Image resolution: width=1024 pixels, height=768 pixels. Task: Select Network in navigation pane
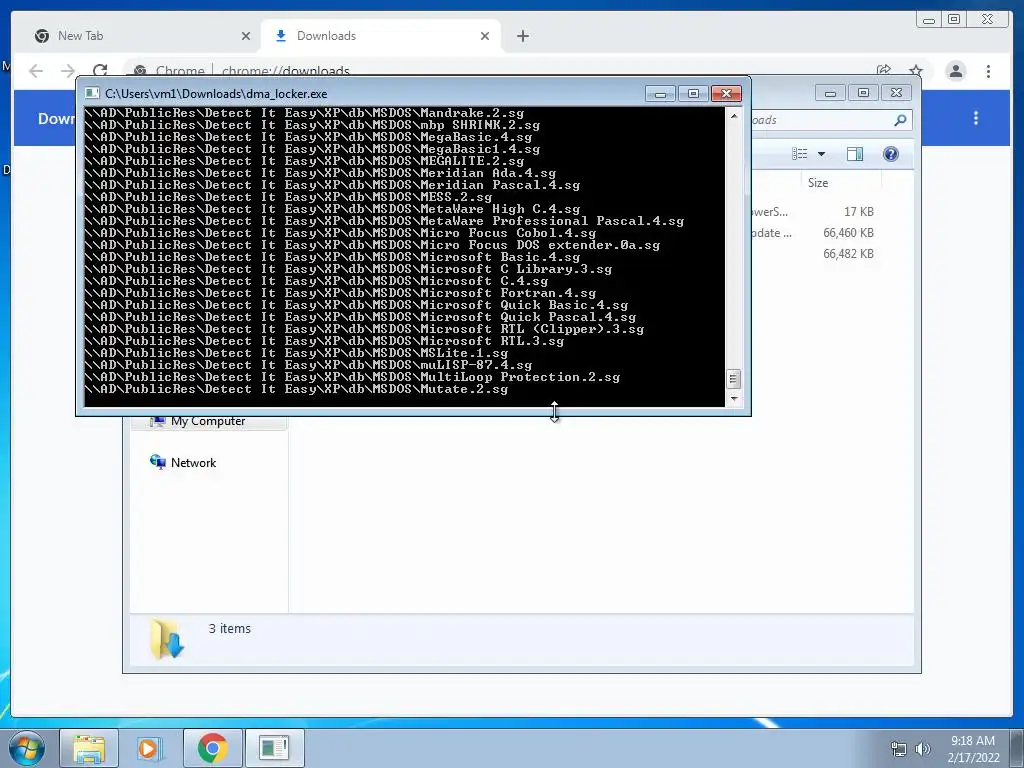[193, 462]
